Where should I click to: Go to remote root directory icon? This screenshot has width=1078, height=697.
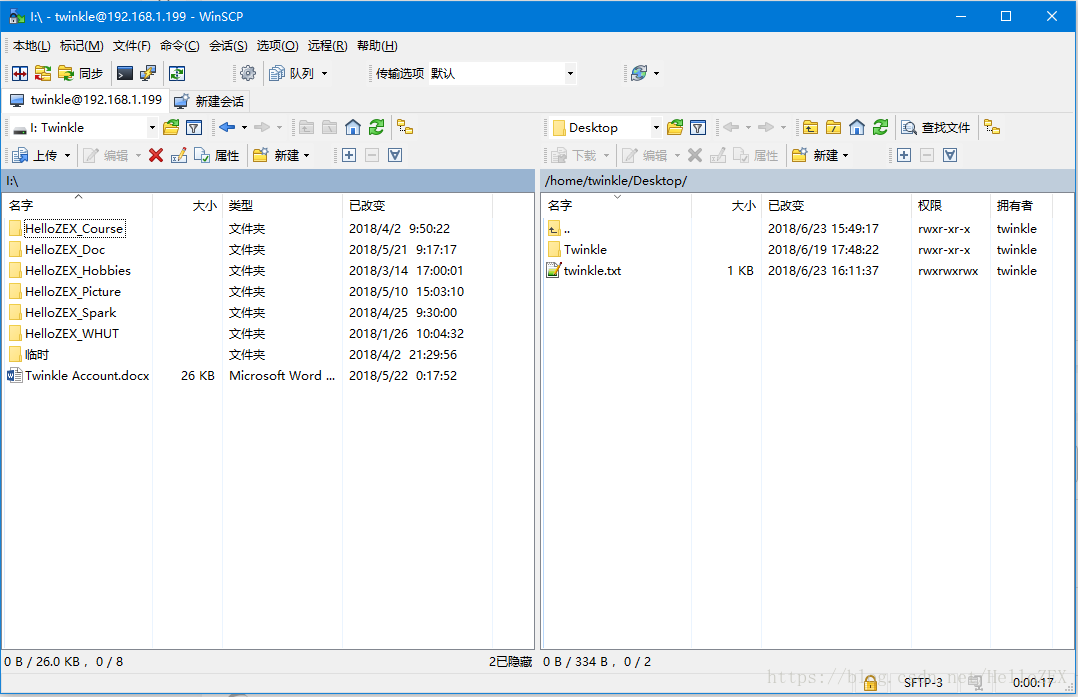point(833,128)
